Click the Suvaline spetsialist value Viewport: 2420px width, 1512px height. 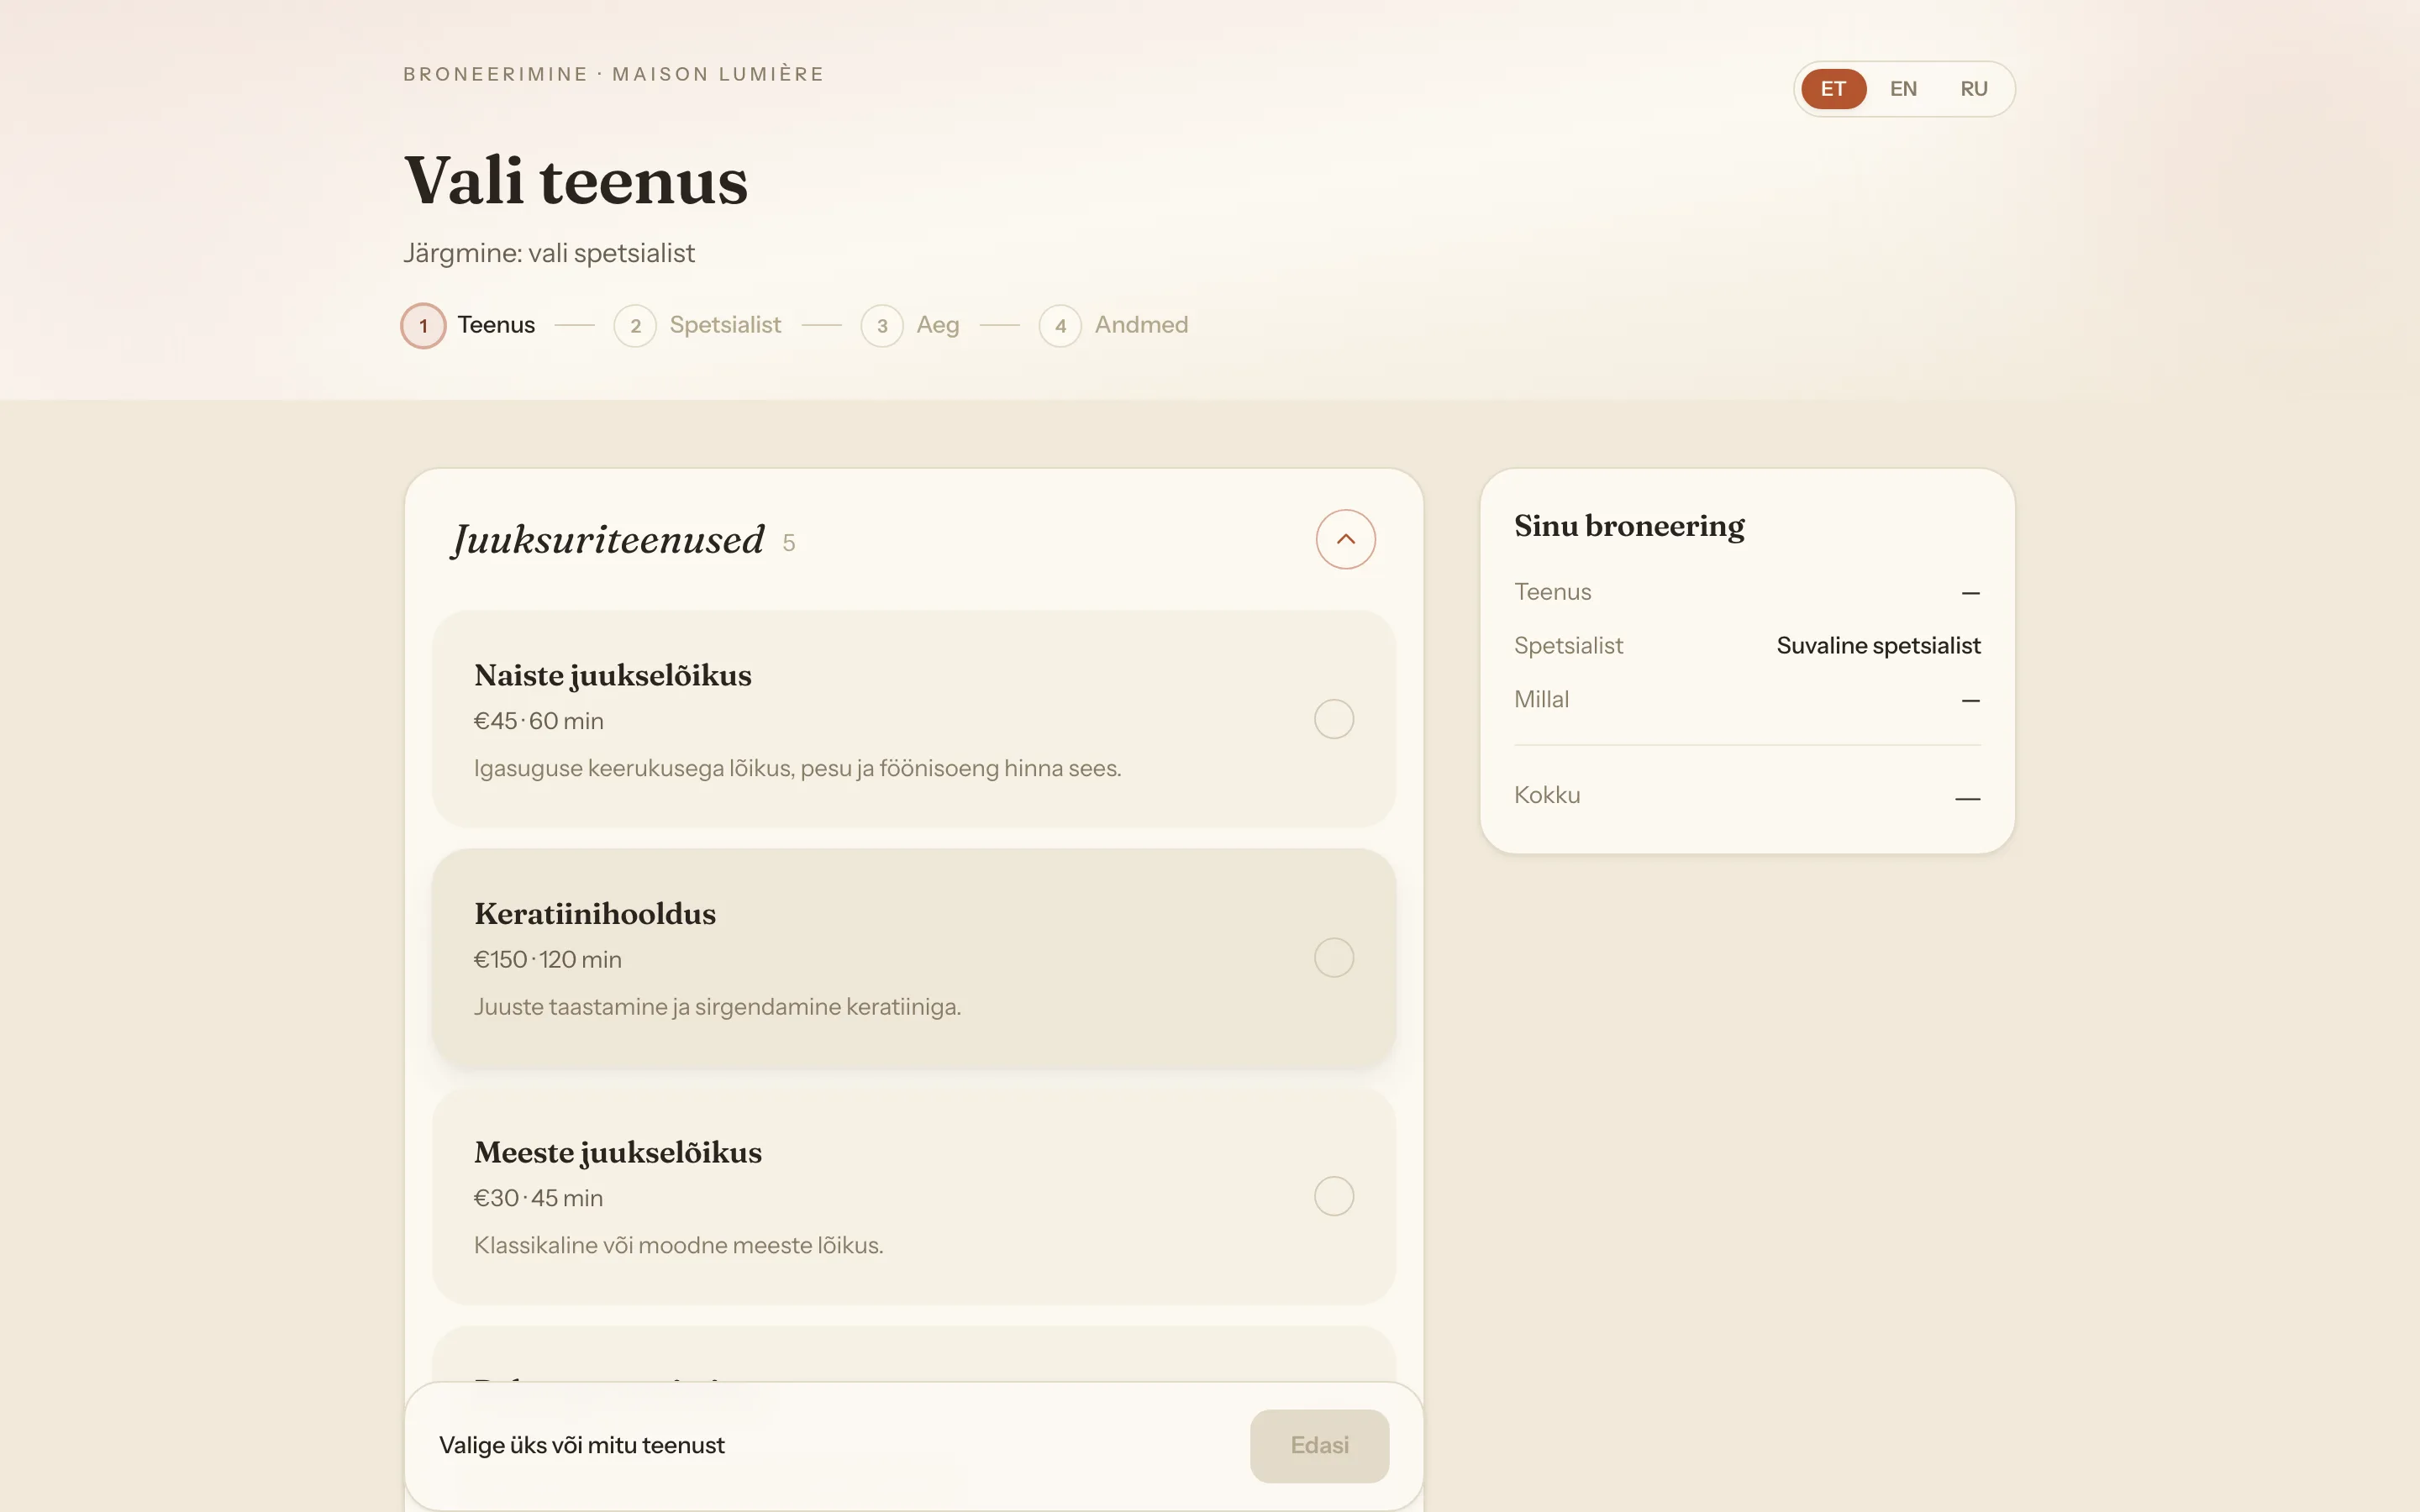pos(1878,646)
